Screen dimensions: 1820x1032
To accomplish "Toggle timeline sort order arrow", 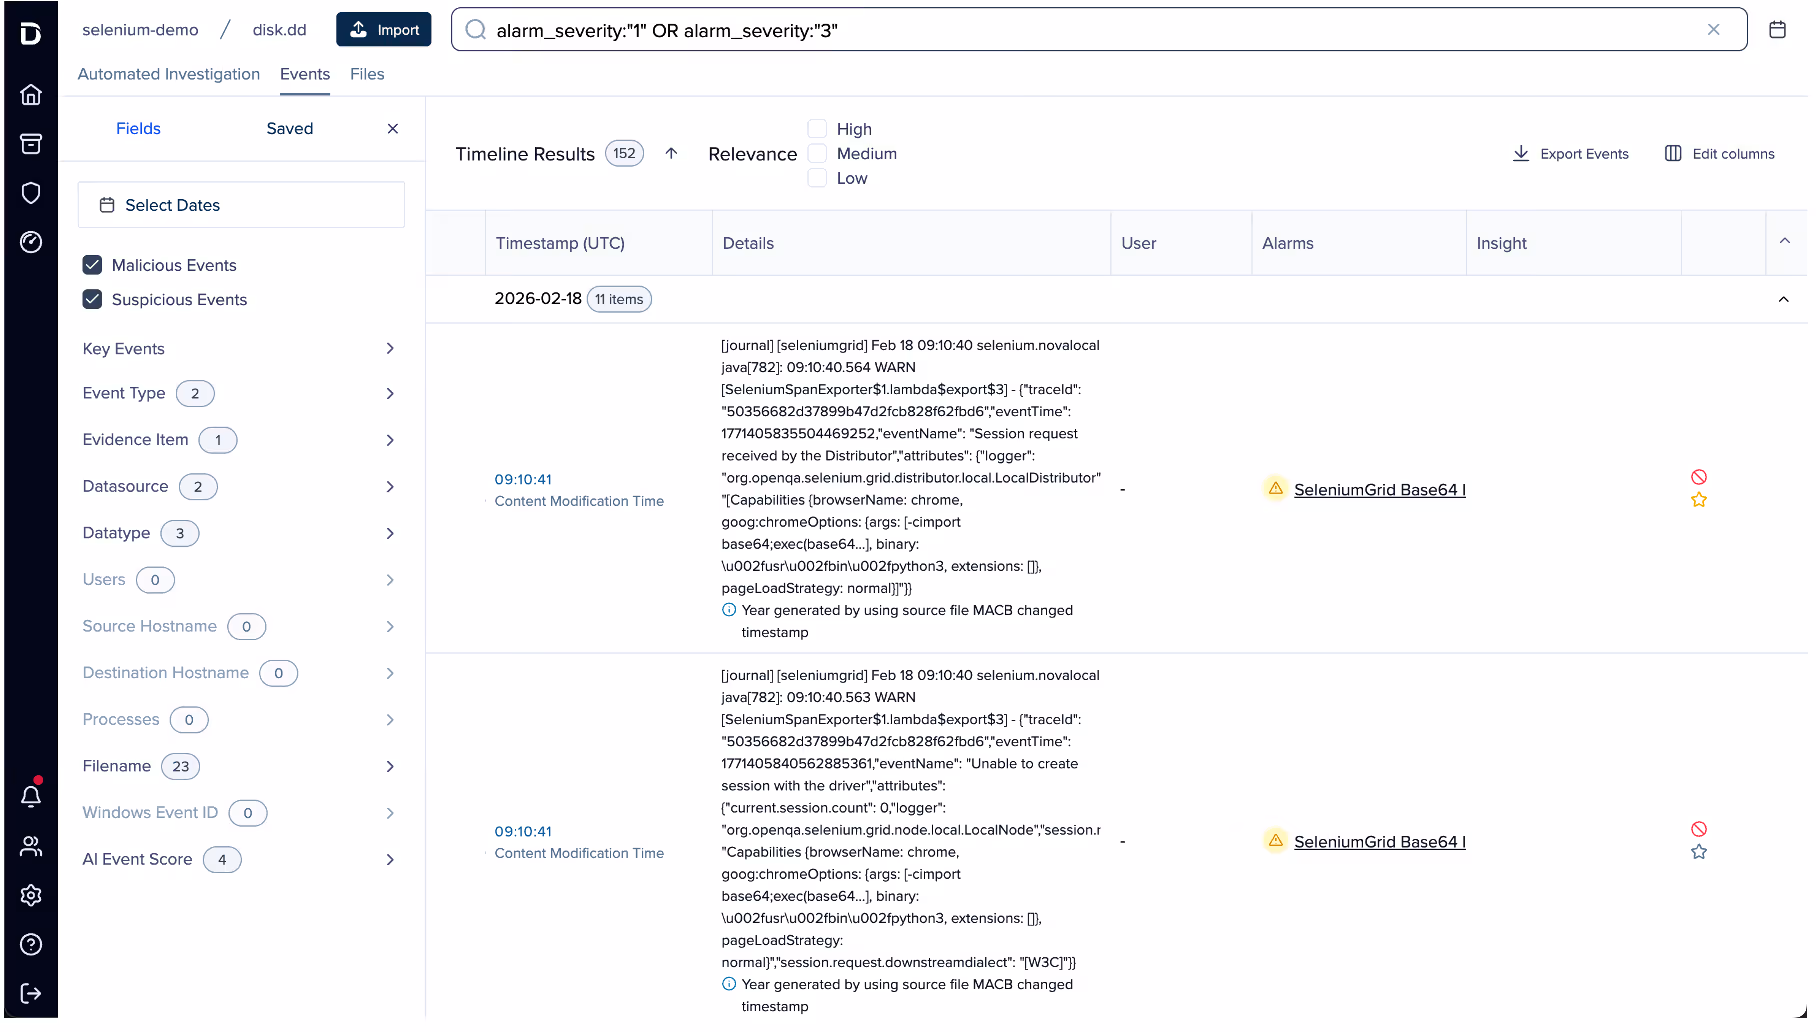I will (671, 153).
